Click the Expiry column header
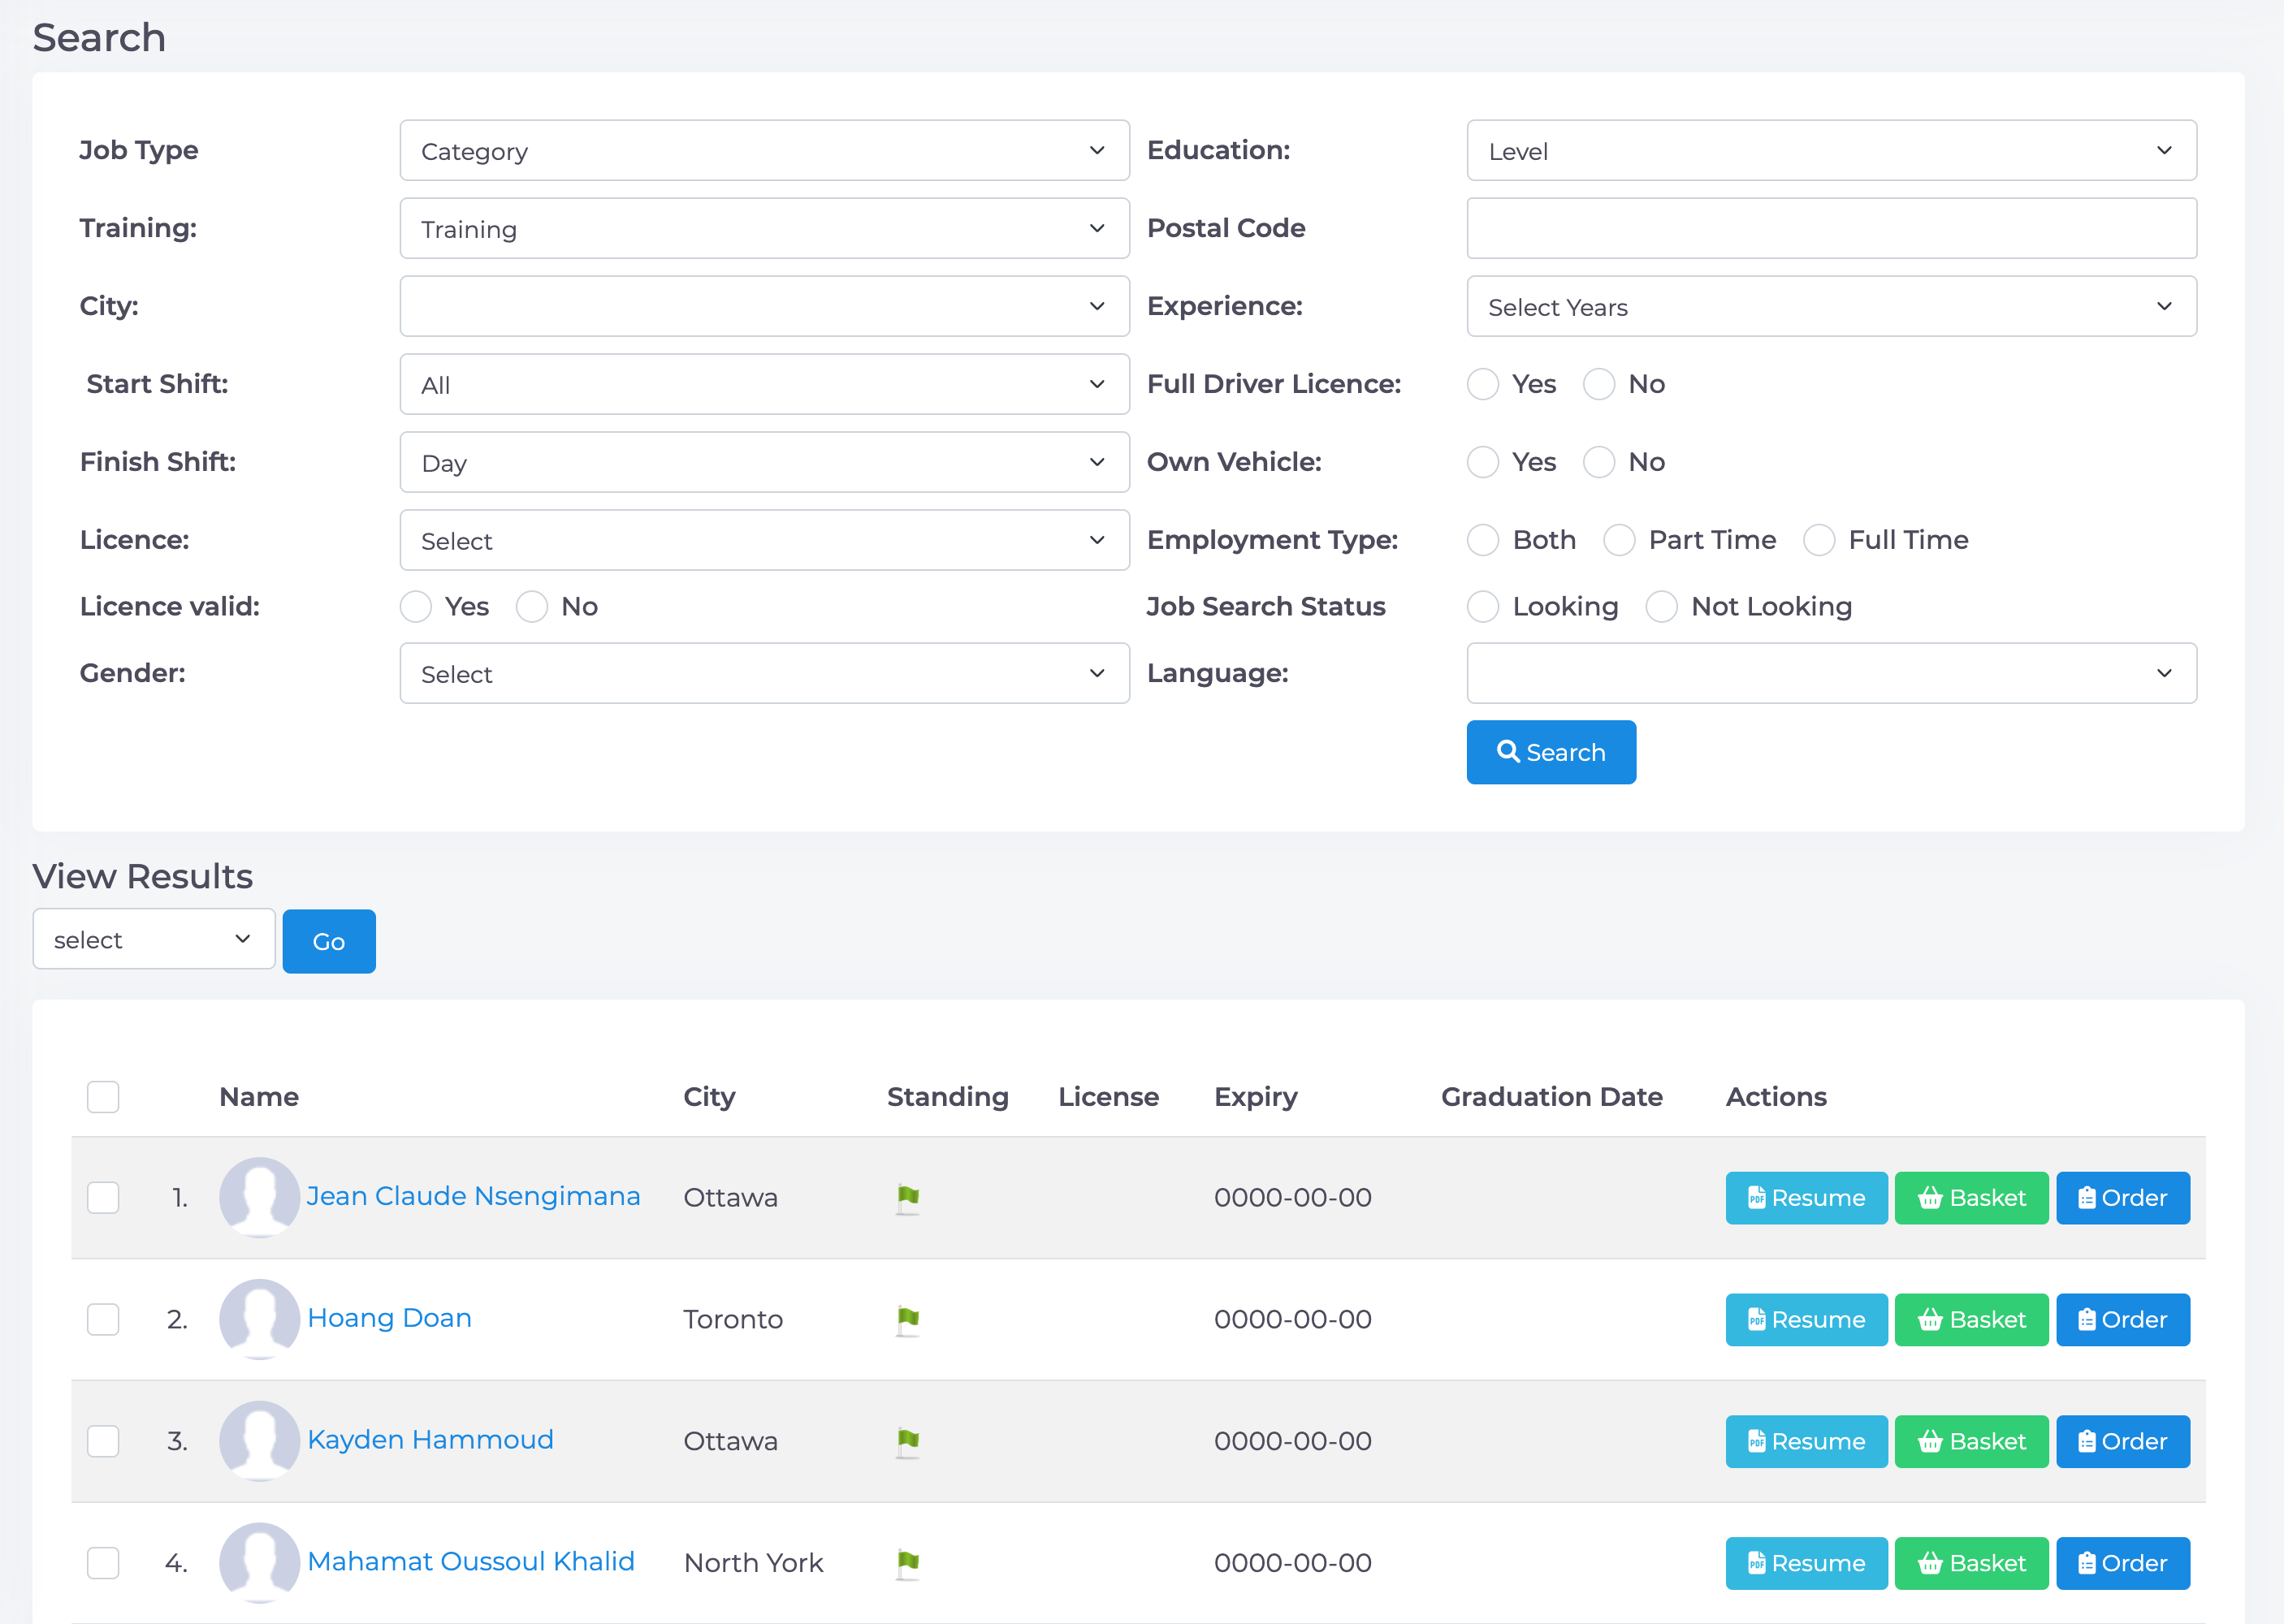Screen dimensions: 2284x1624 click(1256, 1098)
